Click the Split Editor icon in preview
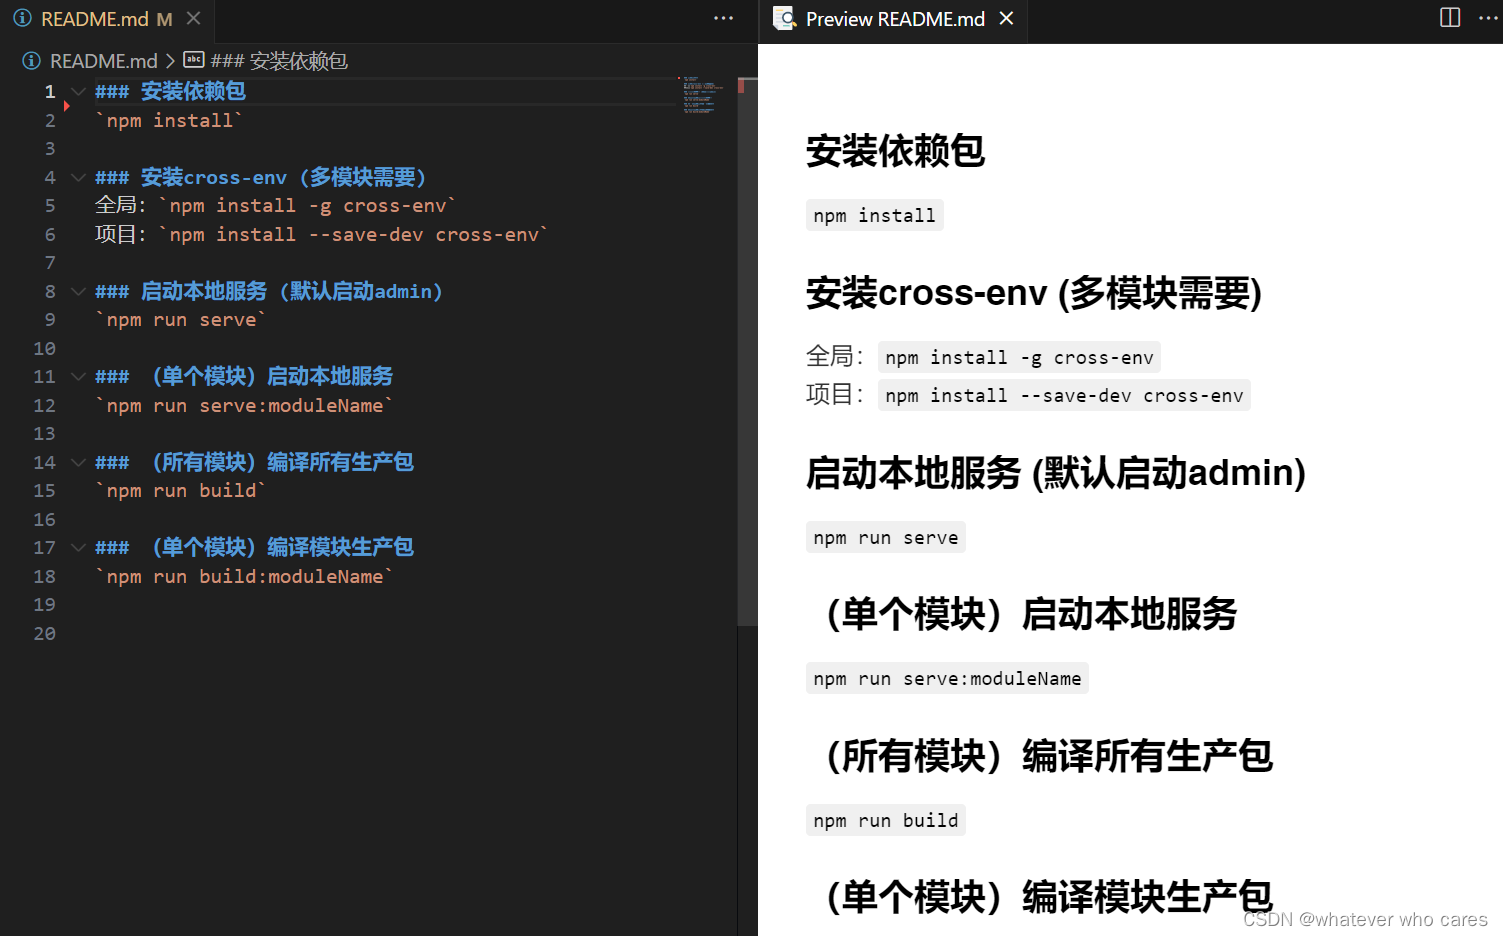Image resolution: width=1503 pixels, height=936 pixels. tap(1450, 18)
